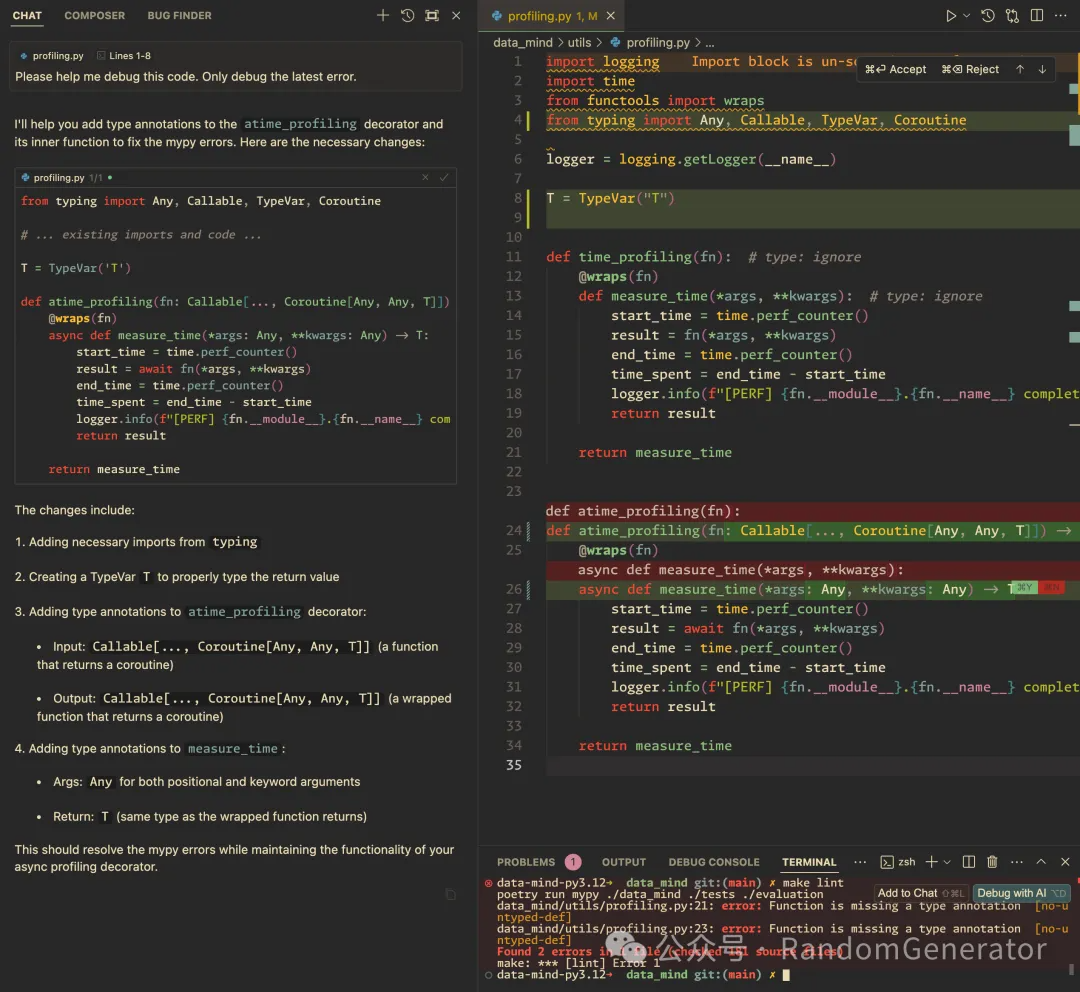Open the source control changes icon
Screen dimensions: 1080x992
coord(1012,15)
